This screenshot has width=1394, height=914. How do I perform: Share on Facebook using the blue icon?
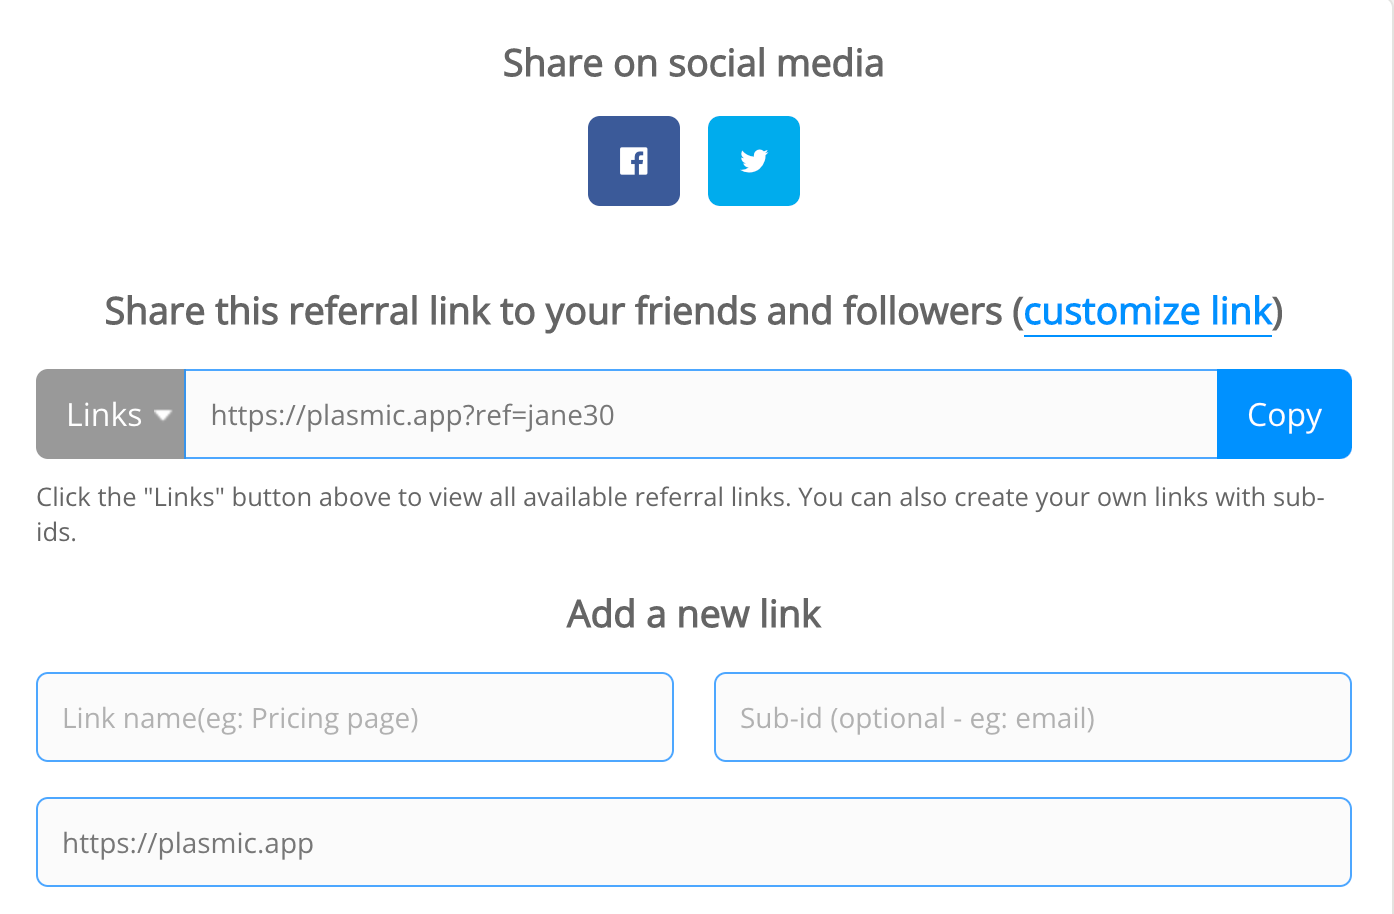point(634,161)
